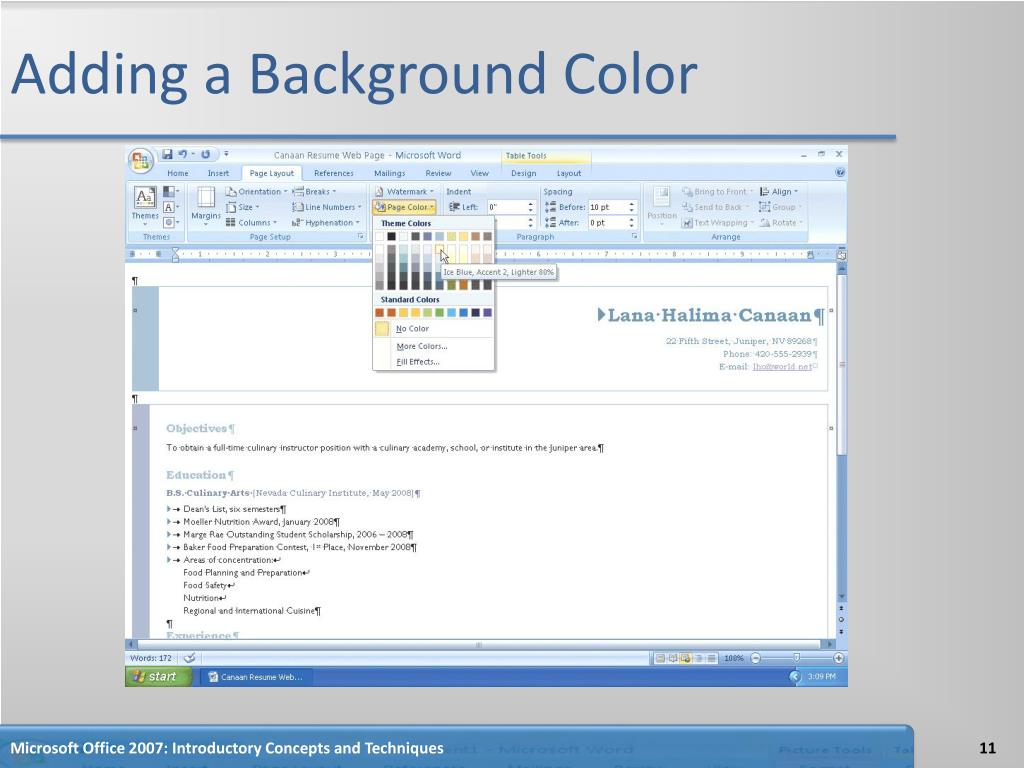Viewport: 1024px width, 768px height.
Task: Click the Spacing After value field
Action: (607, 223)
